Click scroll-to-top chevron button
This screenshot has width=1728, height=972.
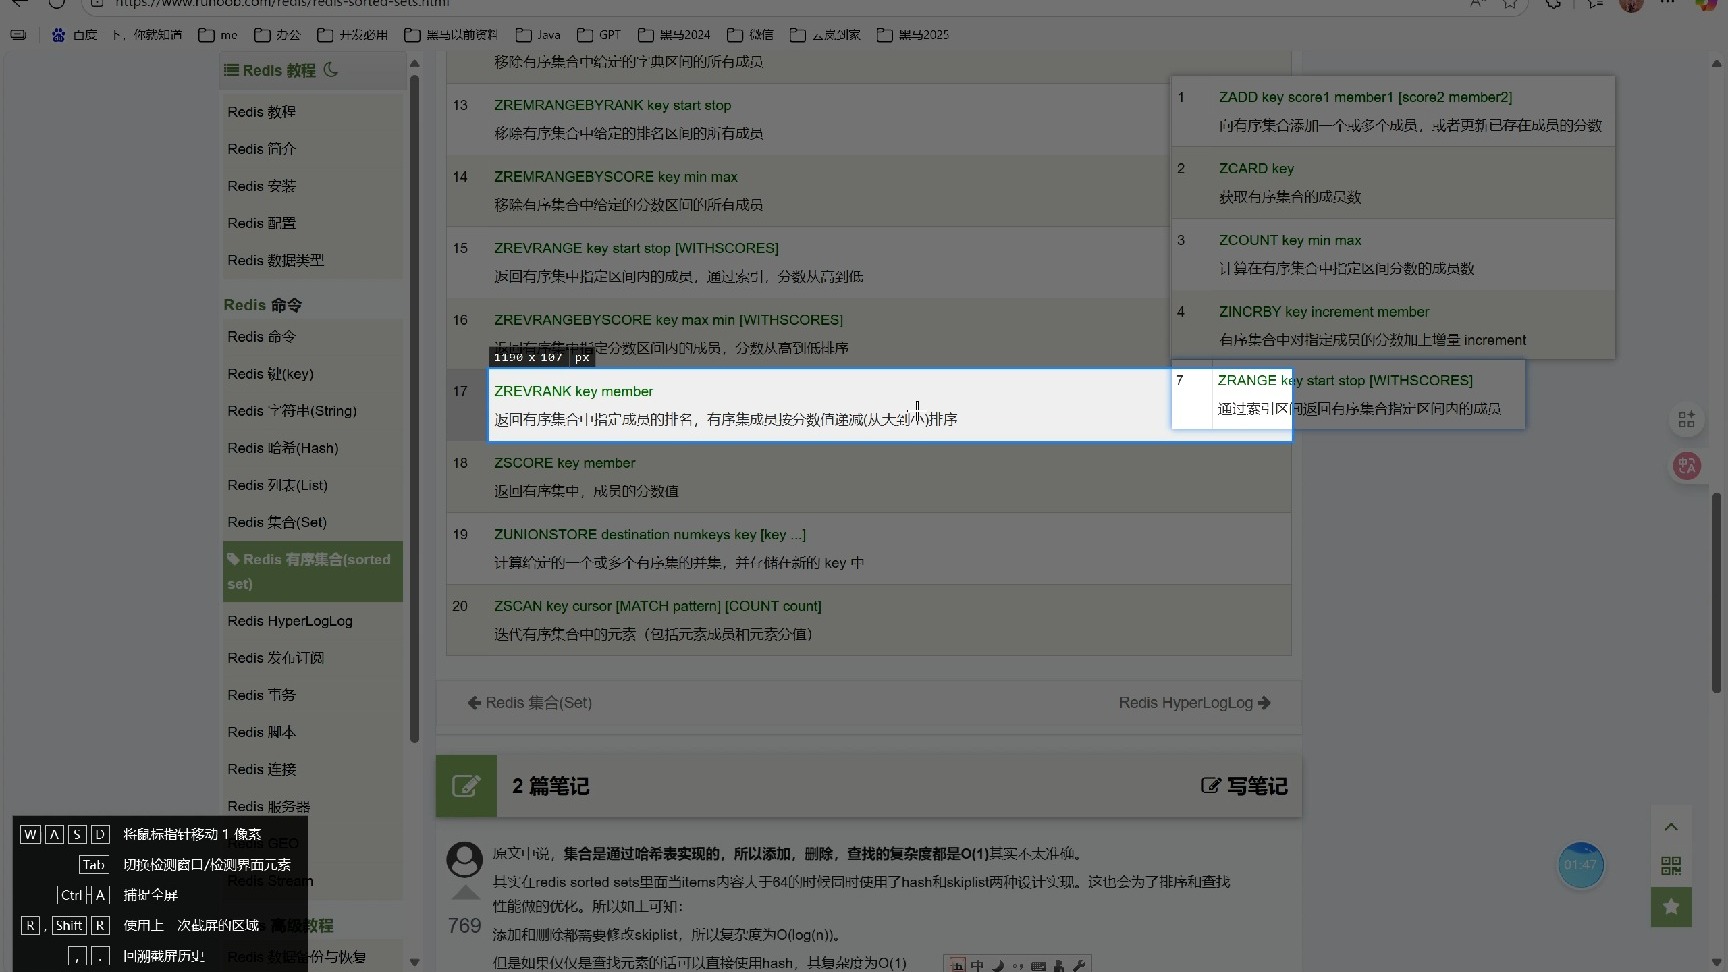(1671, 827)
